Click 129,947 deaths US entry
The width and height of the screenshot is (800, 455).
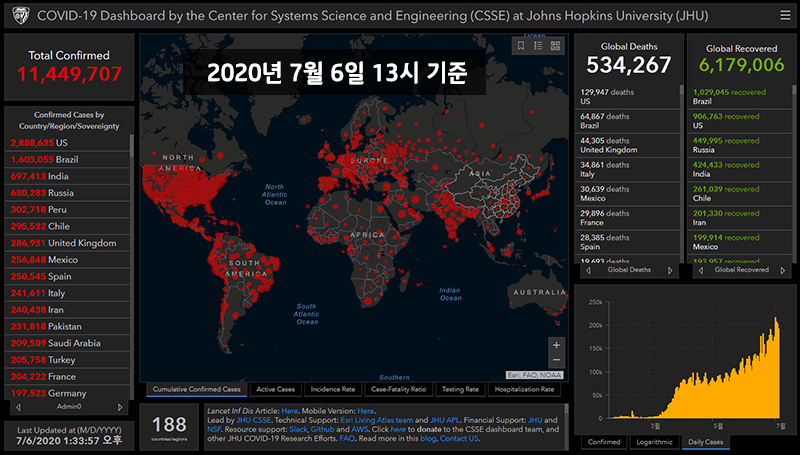[x=627, y=96]
